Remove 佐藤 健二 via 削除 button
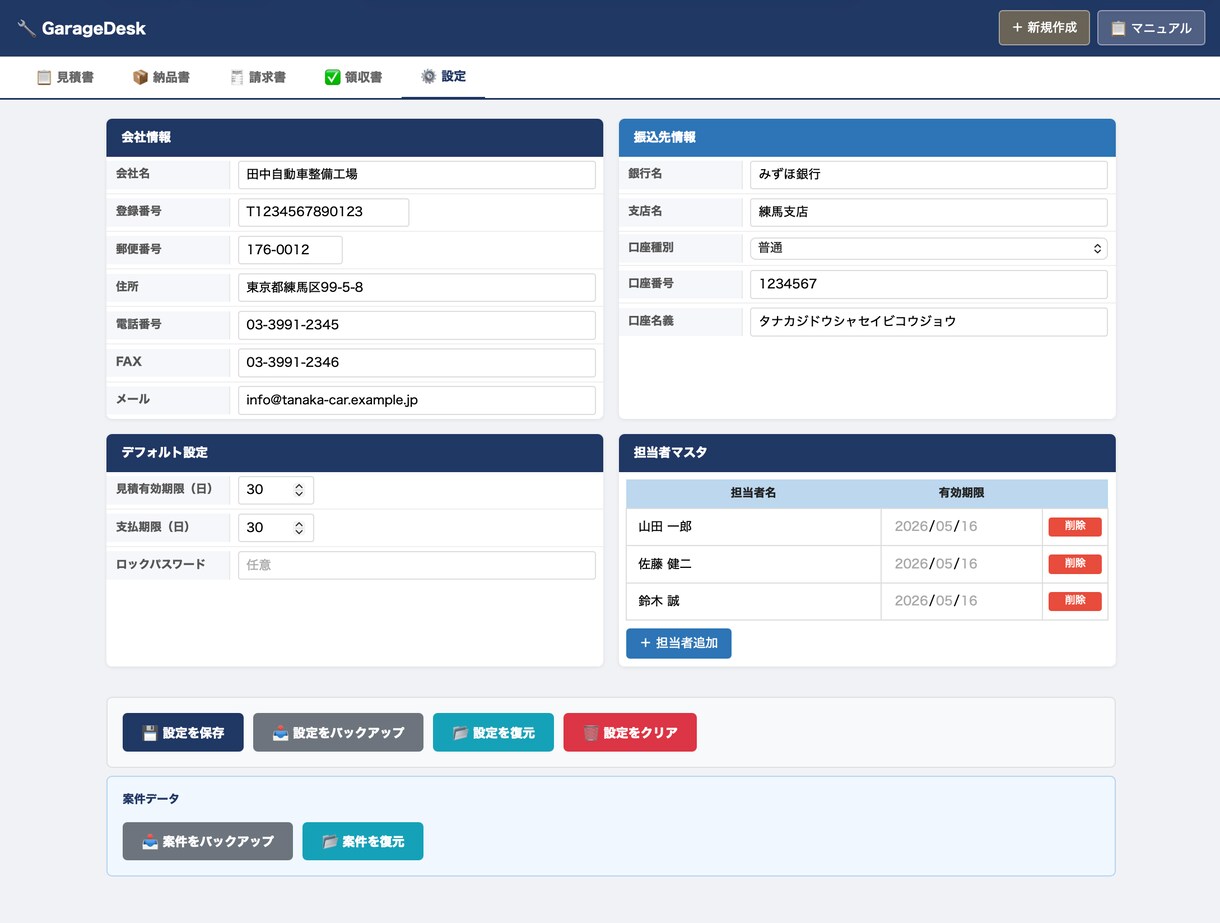Screen dimensions: 1220x923 pyautogui.click(x=1075, y=564)
